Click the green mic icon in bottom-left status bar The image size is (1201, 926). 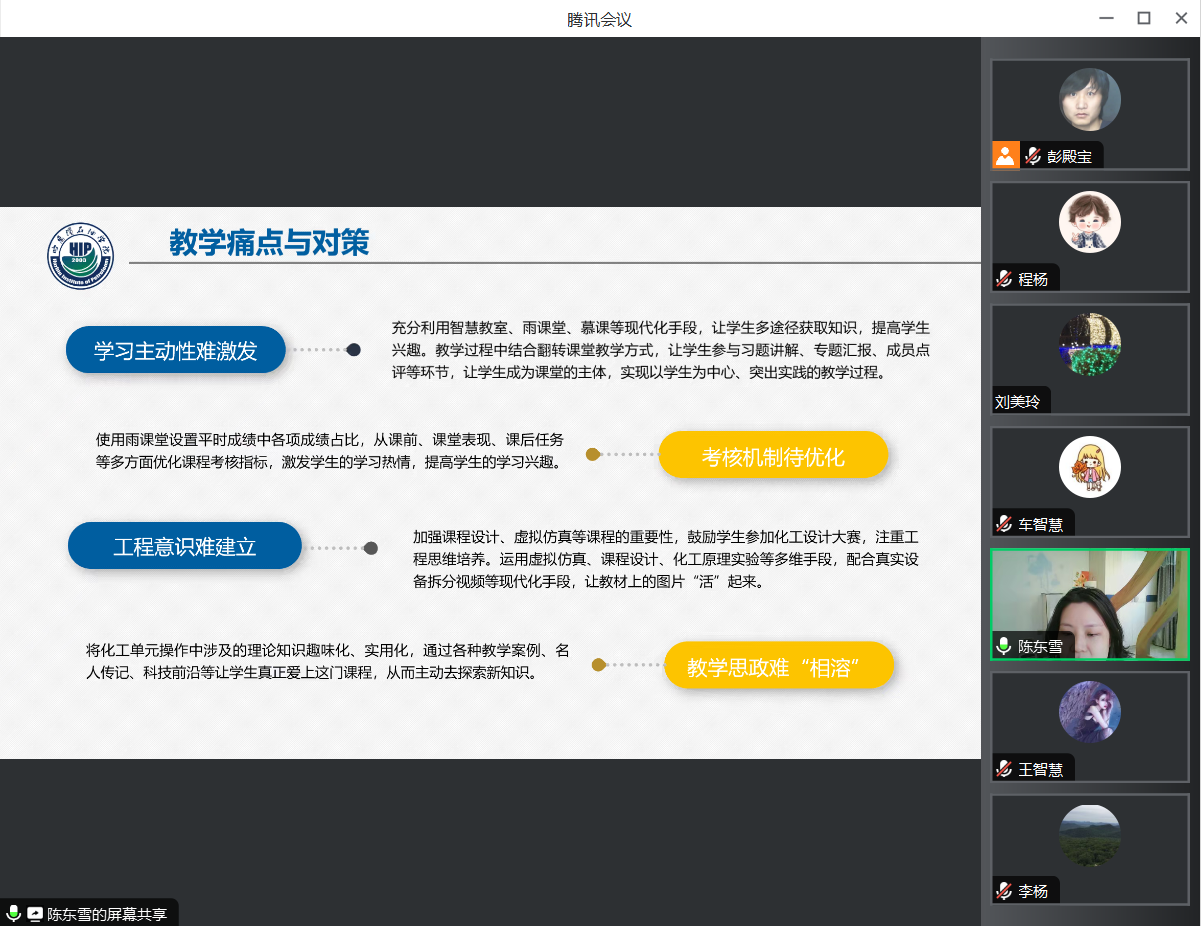(13, 913)
